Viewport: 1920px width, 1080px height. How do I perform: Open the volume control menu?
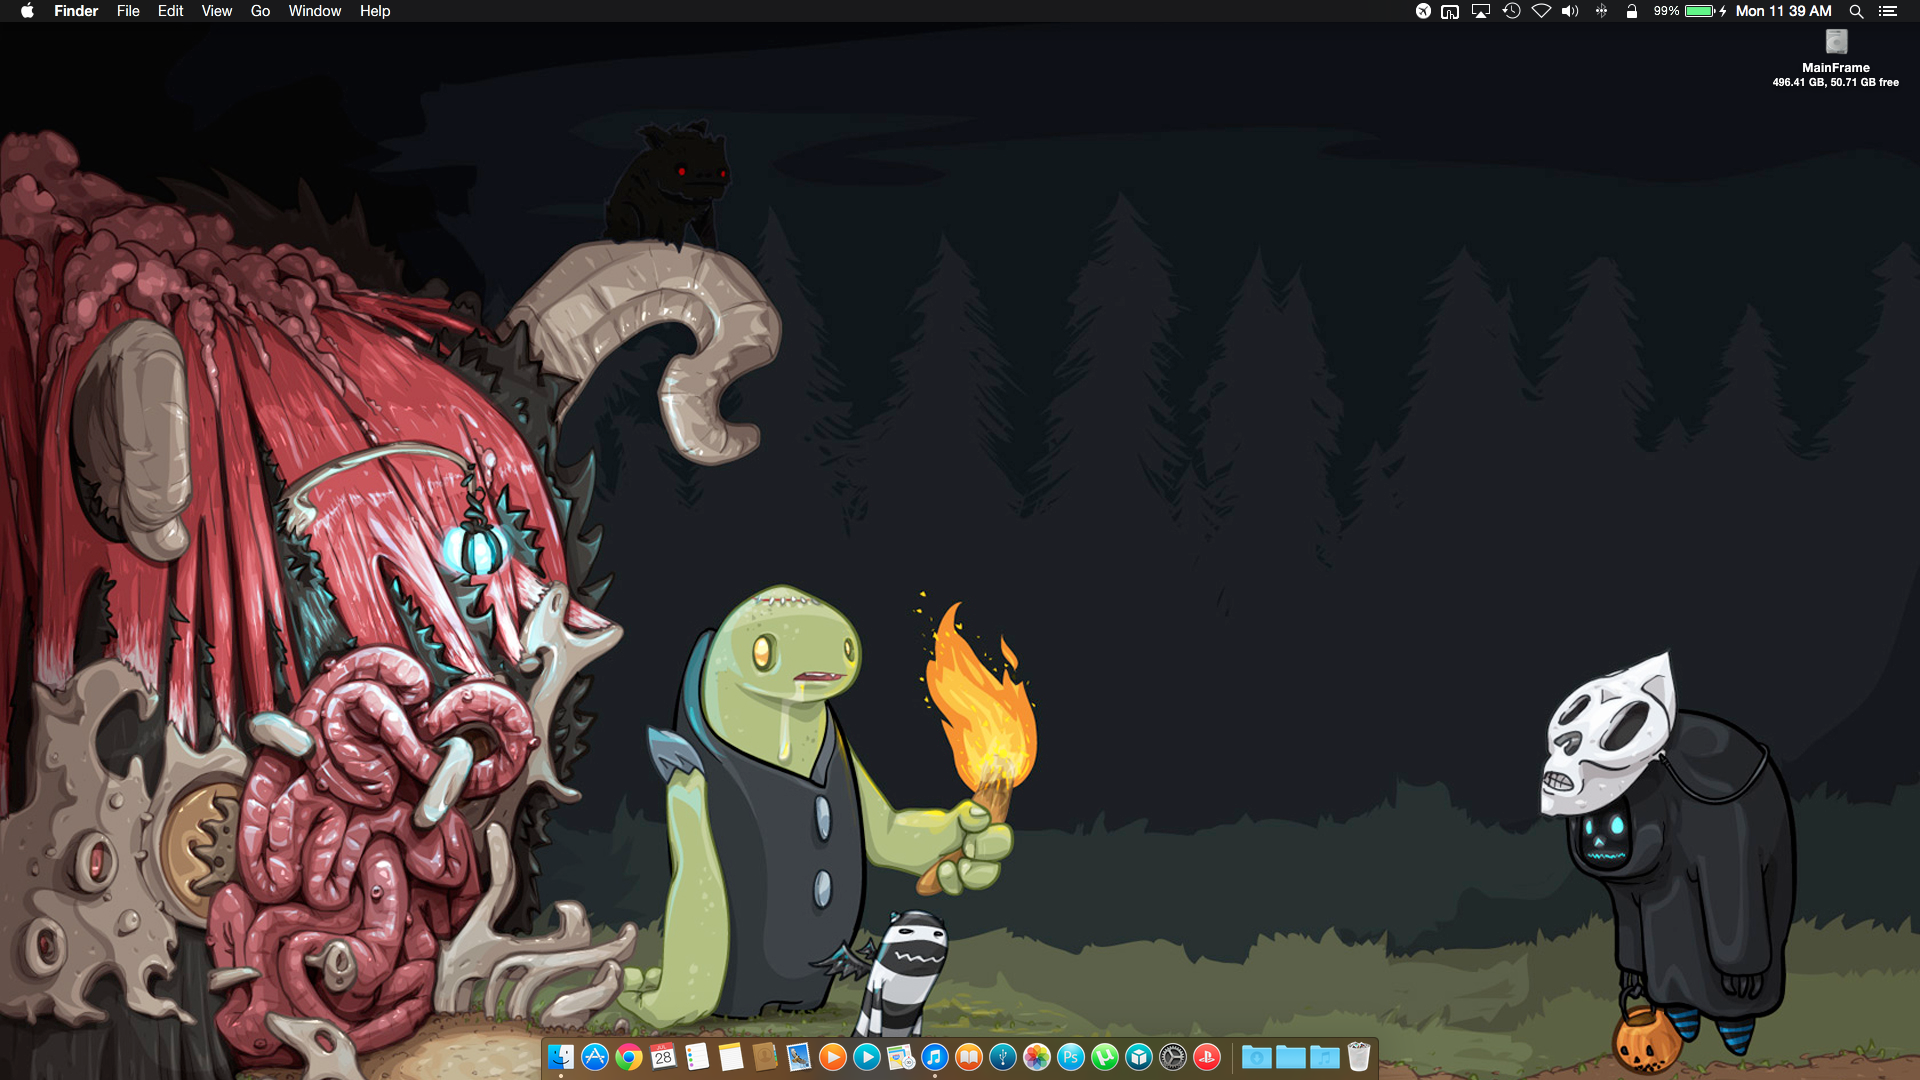1571,11
